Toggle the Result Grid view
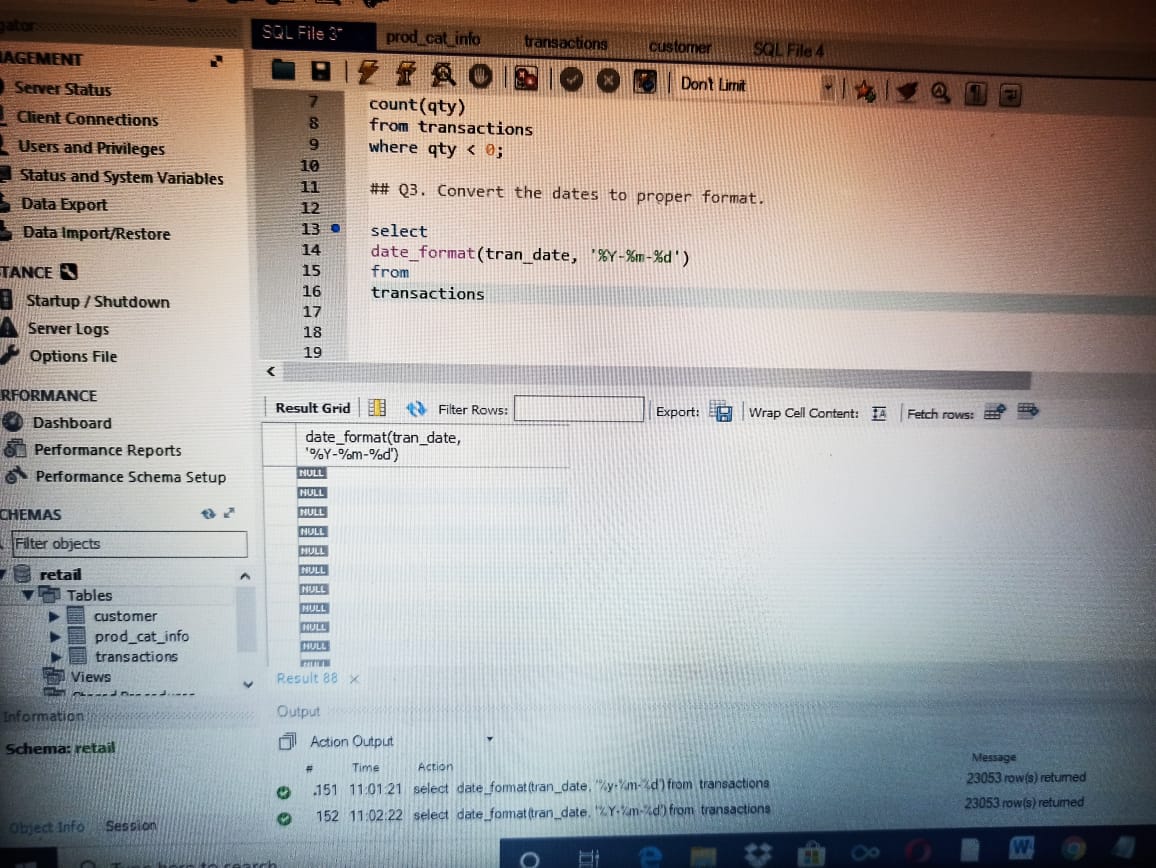1156x868 pixels. [x=375, y=408]
